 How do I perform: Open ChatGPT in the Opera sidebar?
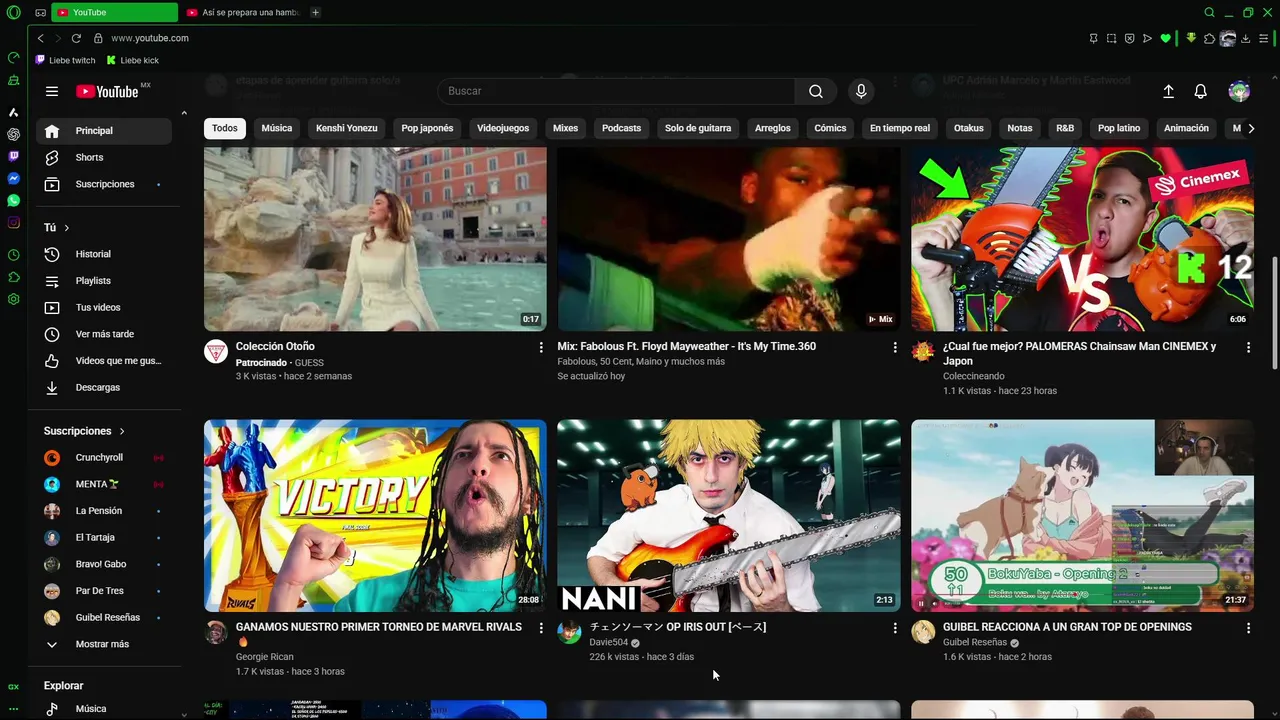pyautogui.click(x=13, y=134)
